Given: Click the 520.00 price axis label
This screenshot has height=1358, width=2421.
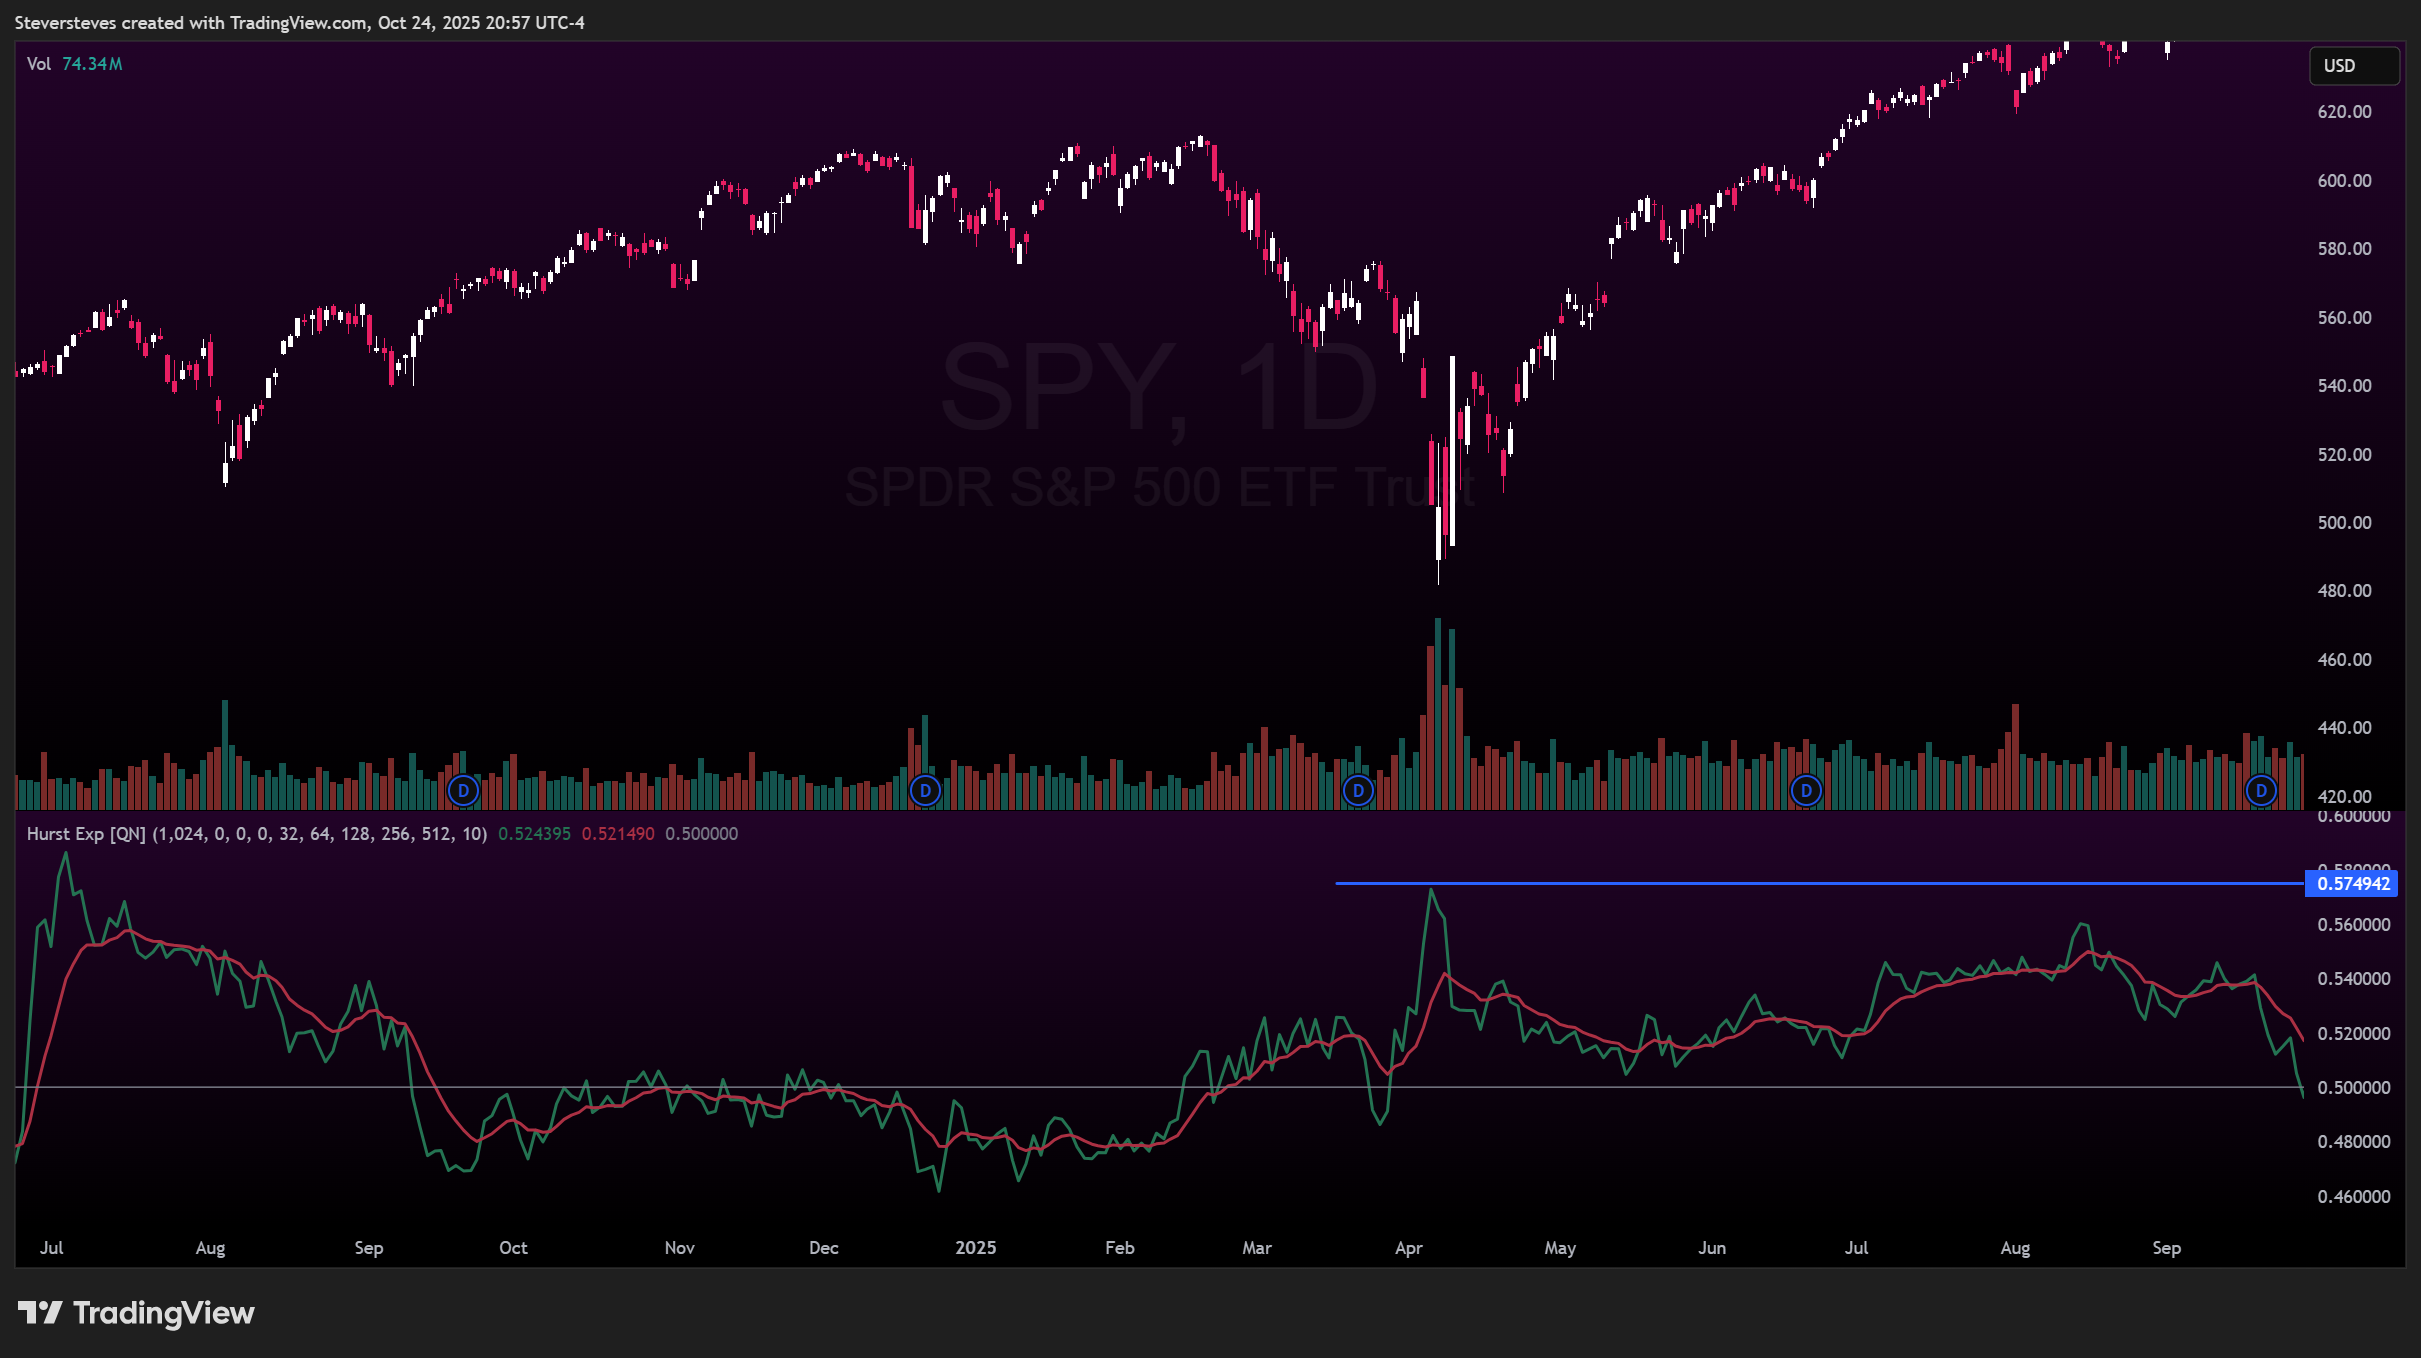Looking at the screenshot, I should [x=2344, y=455].
